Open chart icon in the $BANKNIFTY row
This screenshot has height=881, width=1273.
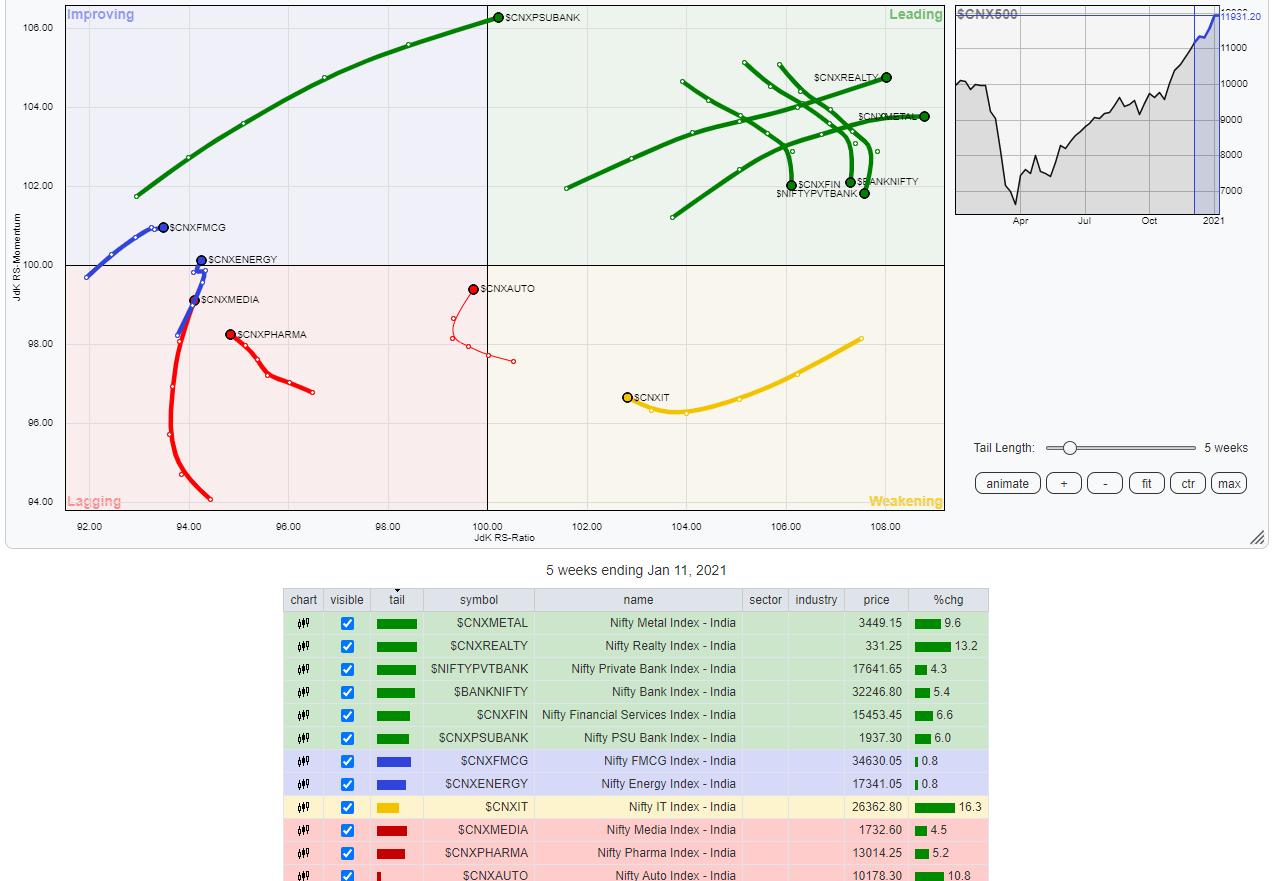click(303, 692)
